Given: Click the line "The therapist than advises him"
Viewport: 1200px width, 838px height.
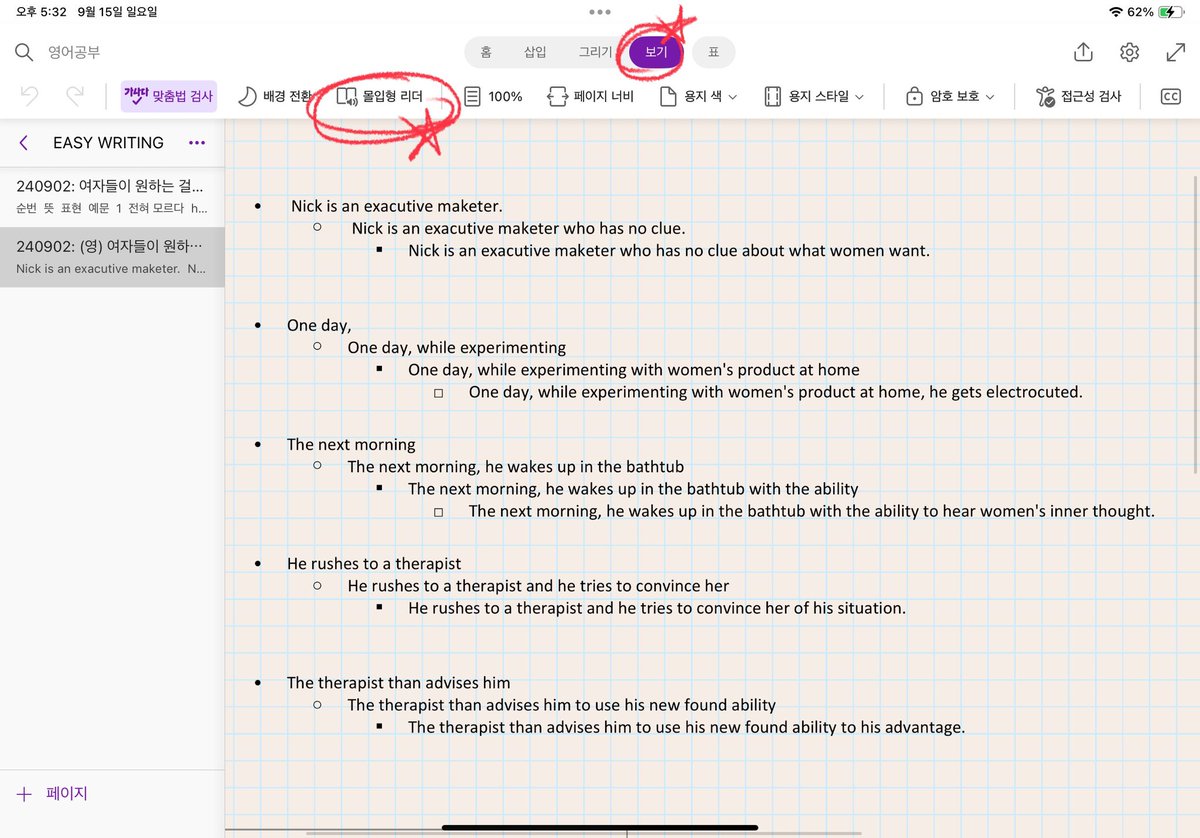Looking at the screenshot, I should (398, 682).
